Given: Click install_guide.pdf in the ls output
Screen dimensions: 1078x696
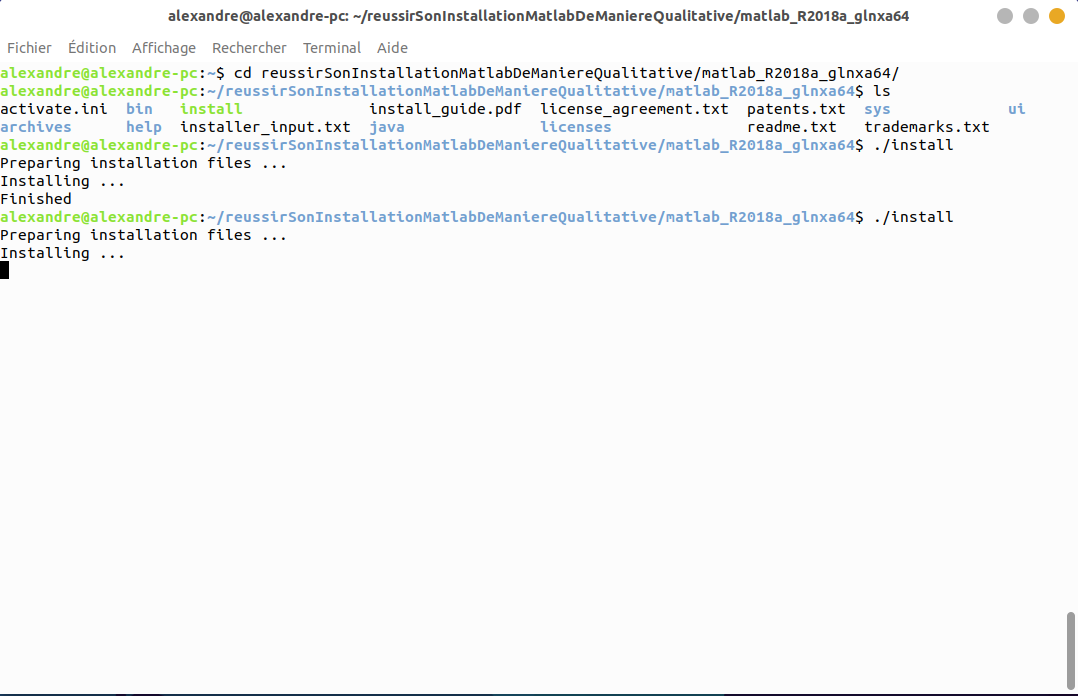Looking at the screenshot, I should click(445, 109).
